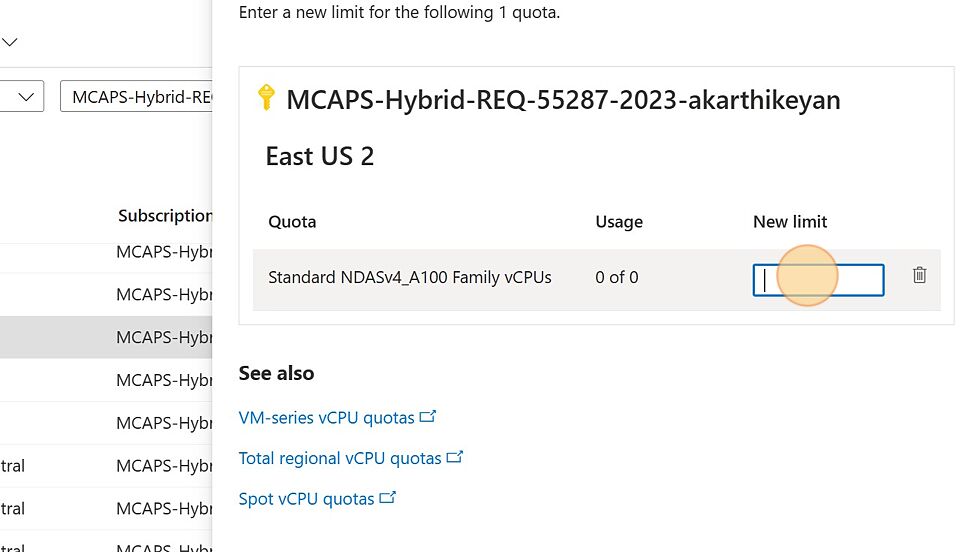The height and width of the screenshot is (552, 980).
Task: Open Total regional vCPU quotas link
Action: (x=340, y=458)
